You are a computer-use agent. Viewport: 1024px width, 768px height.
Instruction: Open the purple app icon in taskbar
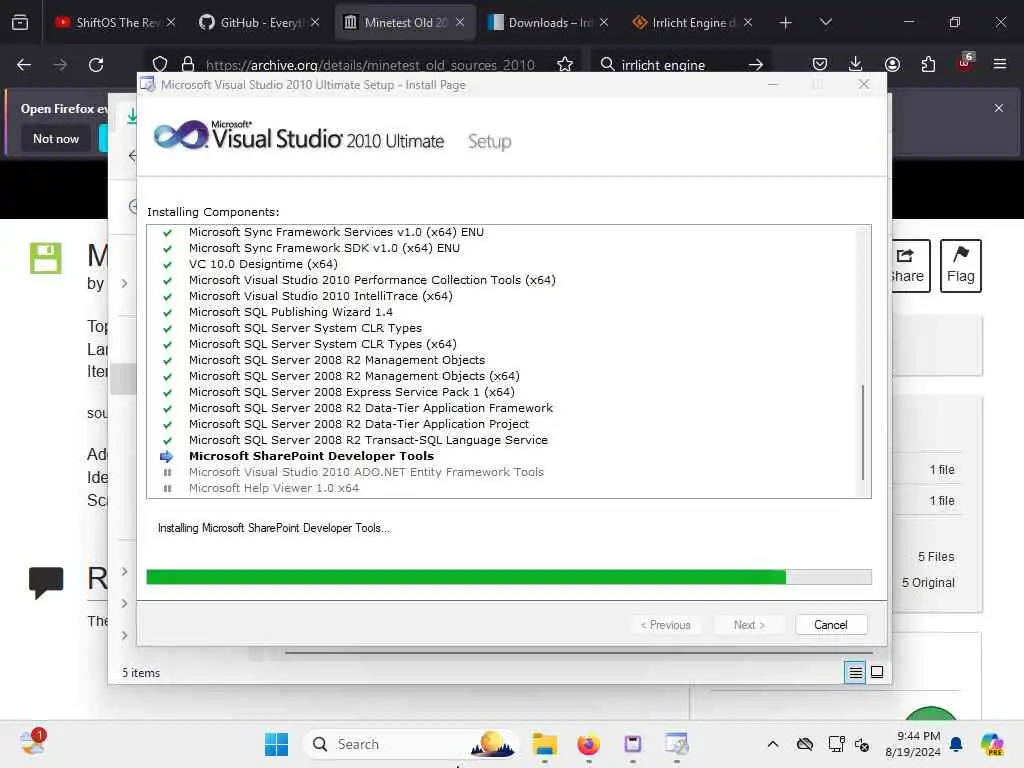[632, 744]
